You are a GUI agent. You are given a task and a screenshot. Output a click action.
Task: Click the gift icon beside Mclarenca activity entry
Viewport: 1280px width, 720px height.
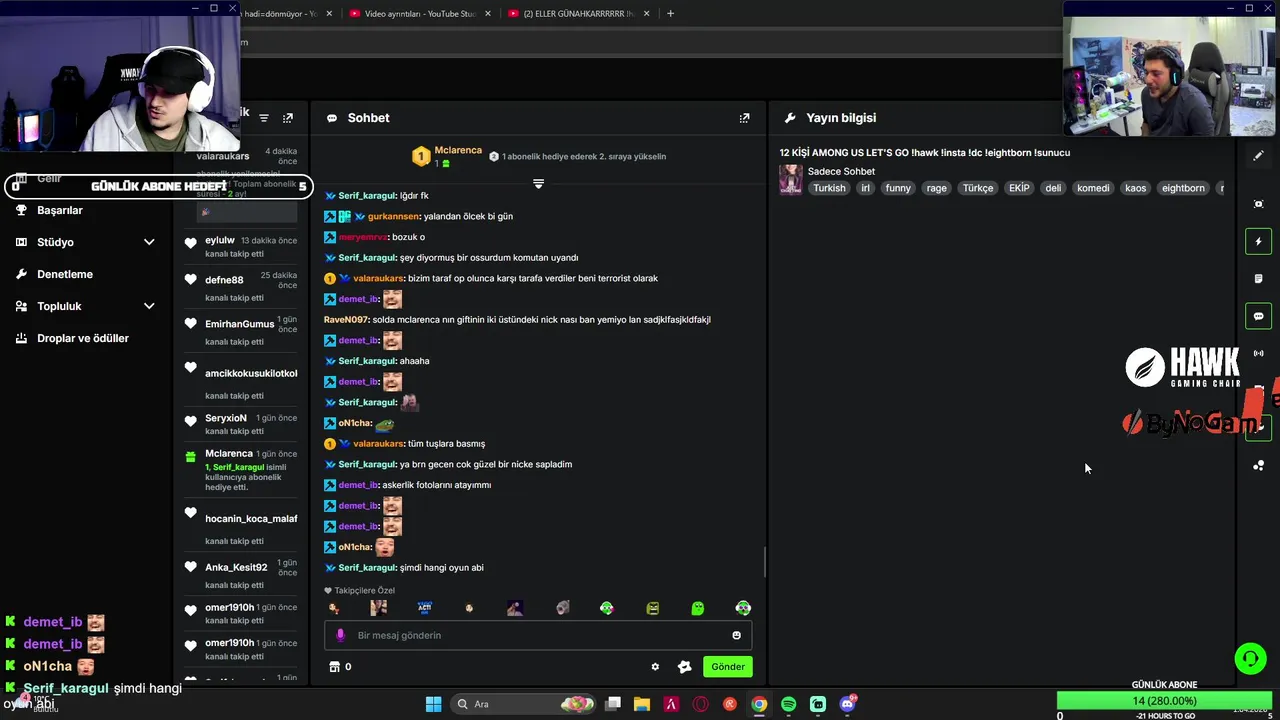tap(191, 457)
